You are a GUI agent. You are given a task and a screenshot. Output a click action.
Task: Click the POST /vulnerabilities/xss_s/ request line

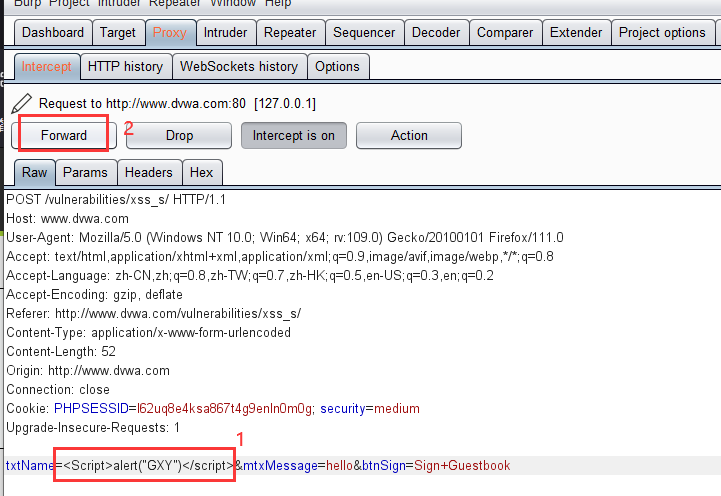pyautogui.click(x=116, y=200)
